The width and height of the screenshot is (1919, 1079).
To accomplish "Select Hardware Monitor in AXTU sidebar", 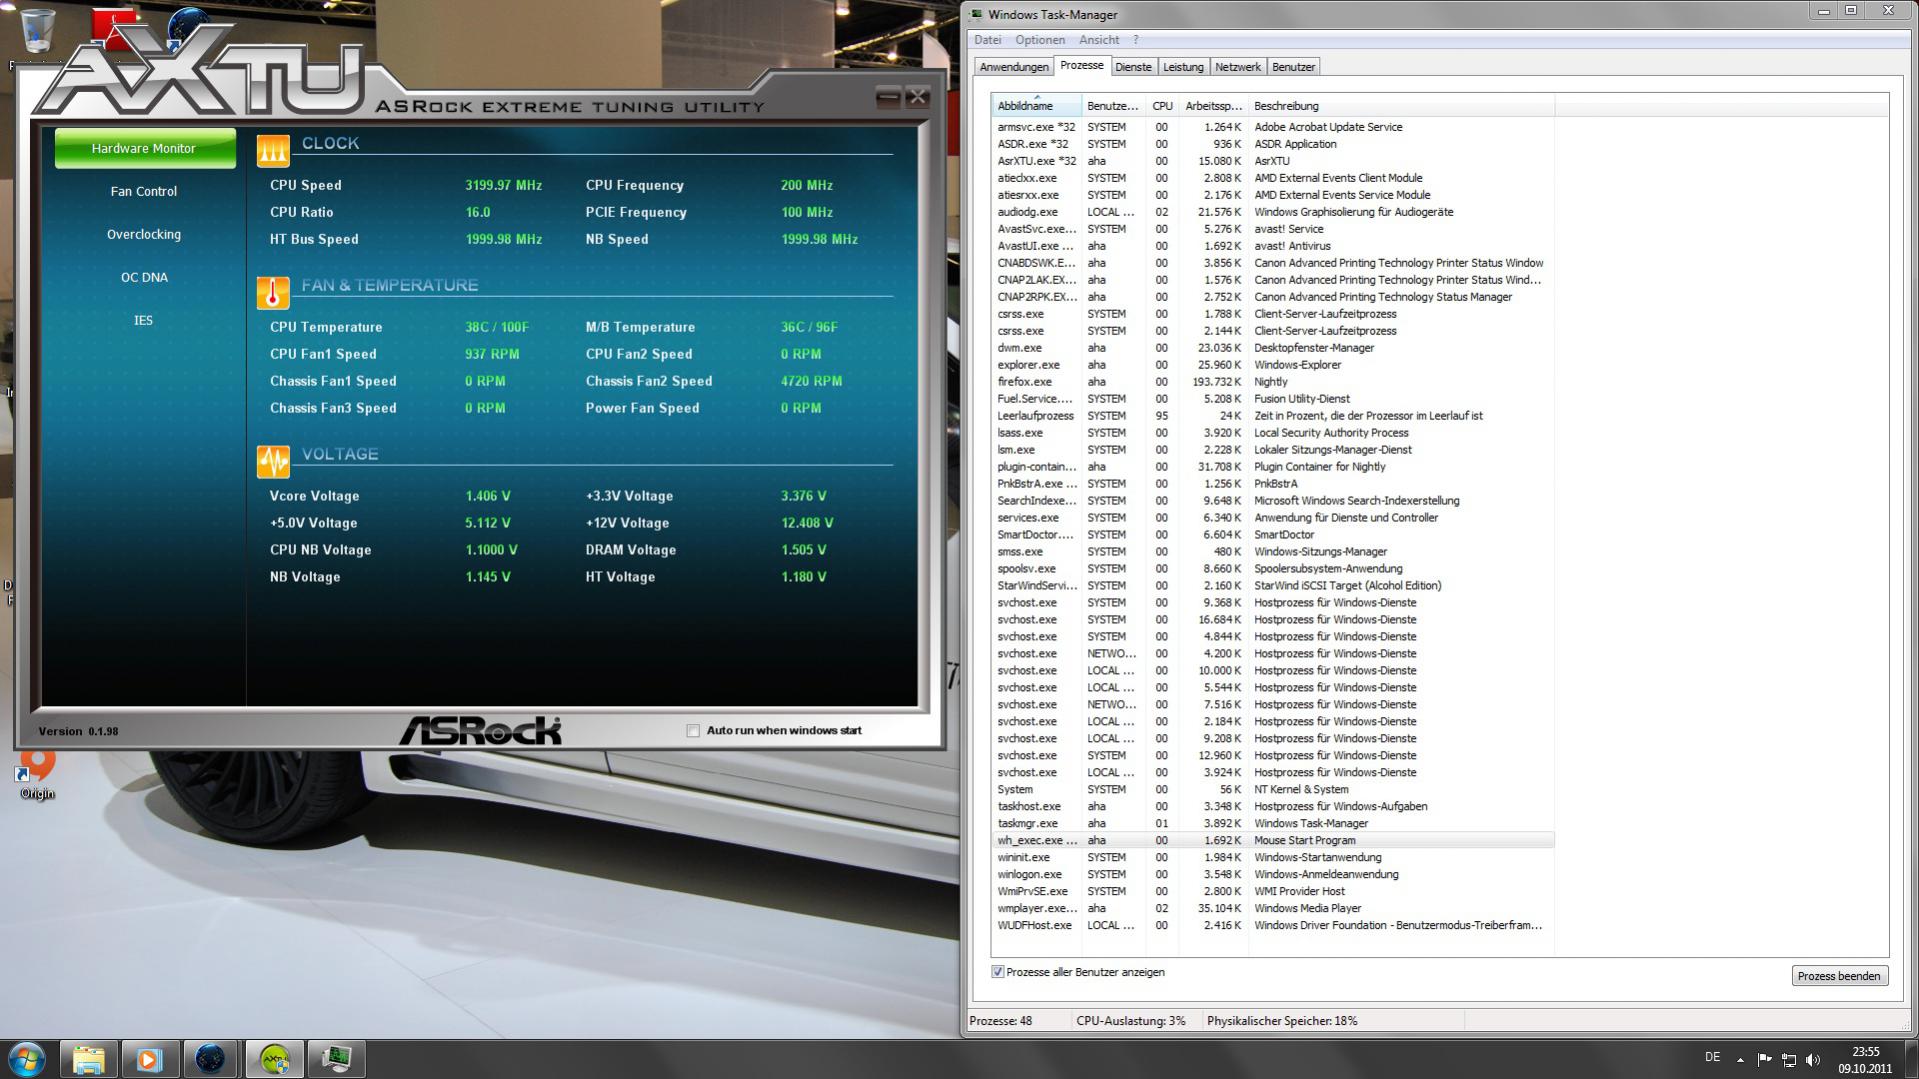I will point(144,148).
